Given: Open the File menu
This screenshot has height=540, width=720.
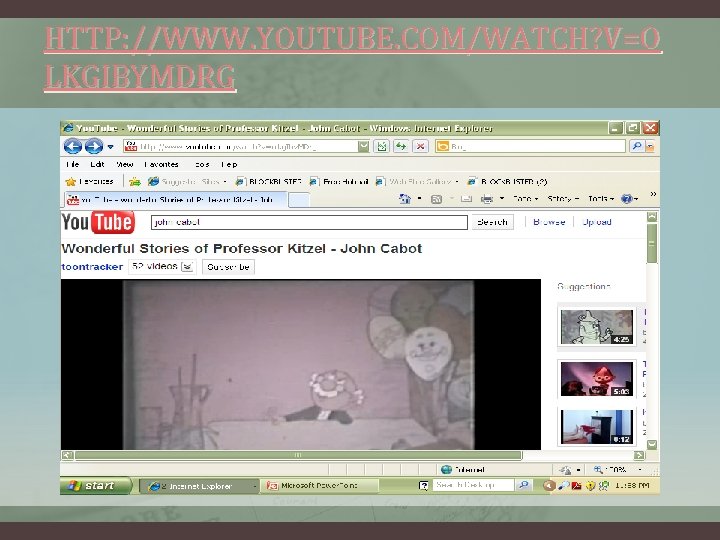Looking at the screenshot, I should coord(73,164).
